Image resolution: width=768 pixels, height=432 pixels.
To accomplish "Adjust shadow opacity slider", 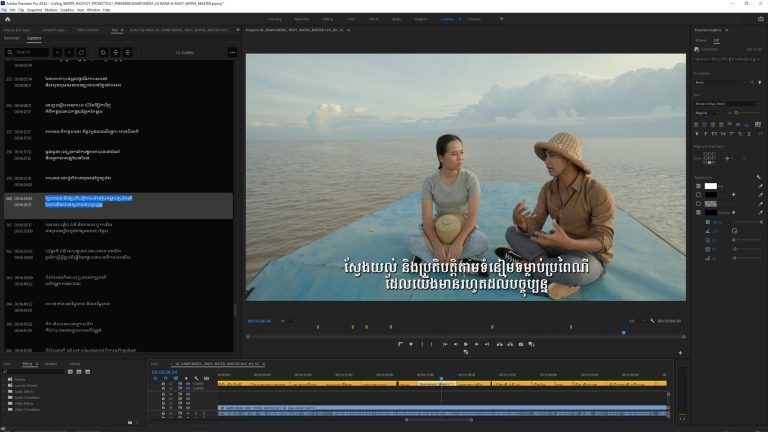I will (747, 222).
